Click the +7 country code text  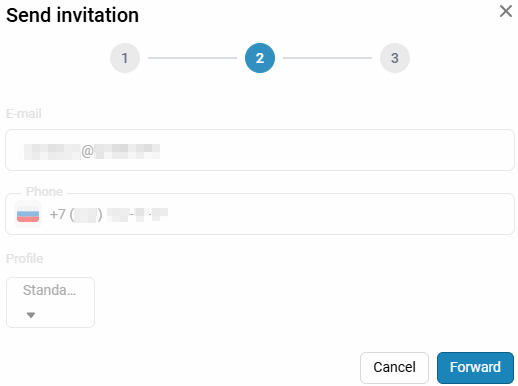(57, 214)
